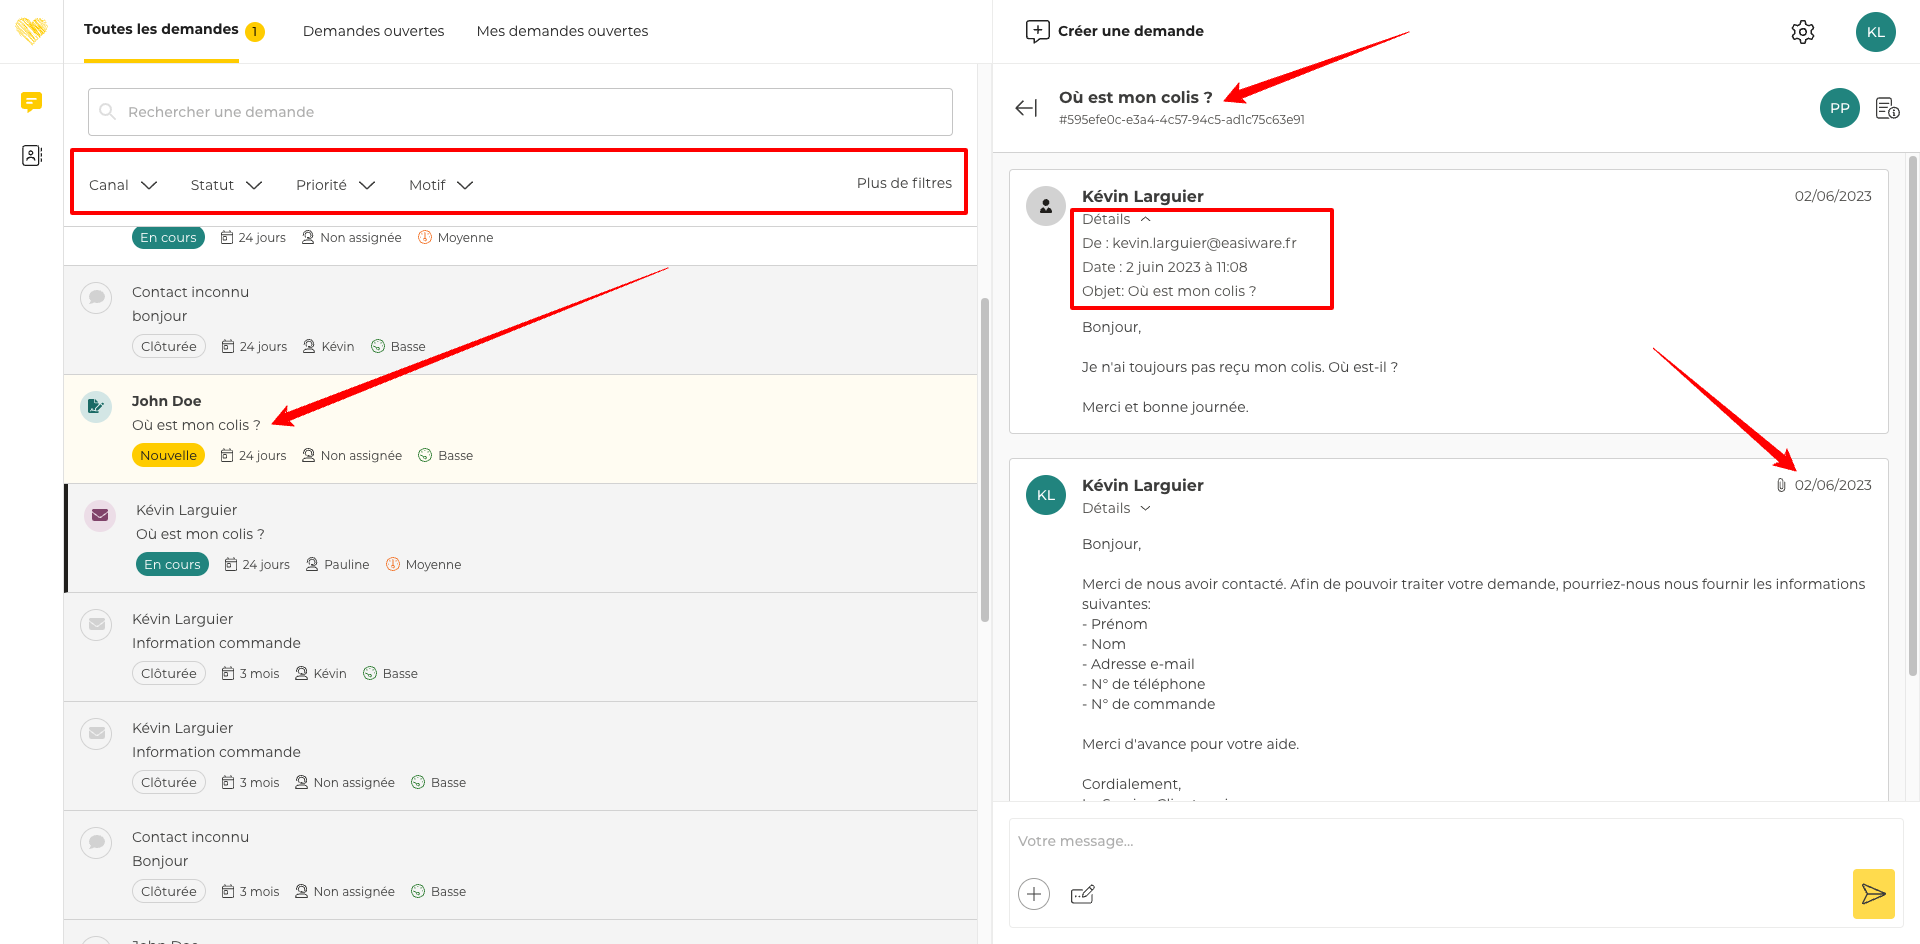Open the template edit icon near message box
The width and height of the screenshot is (1920, 944).
tap(1082, 894)
